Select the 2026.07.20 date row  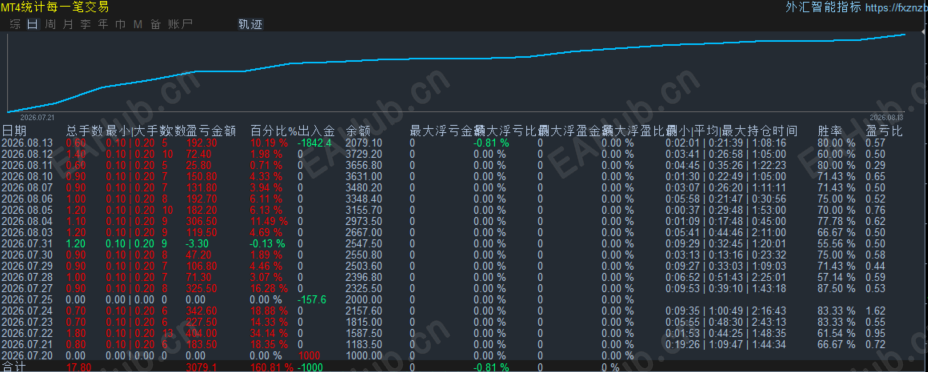pos(27,356)
